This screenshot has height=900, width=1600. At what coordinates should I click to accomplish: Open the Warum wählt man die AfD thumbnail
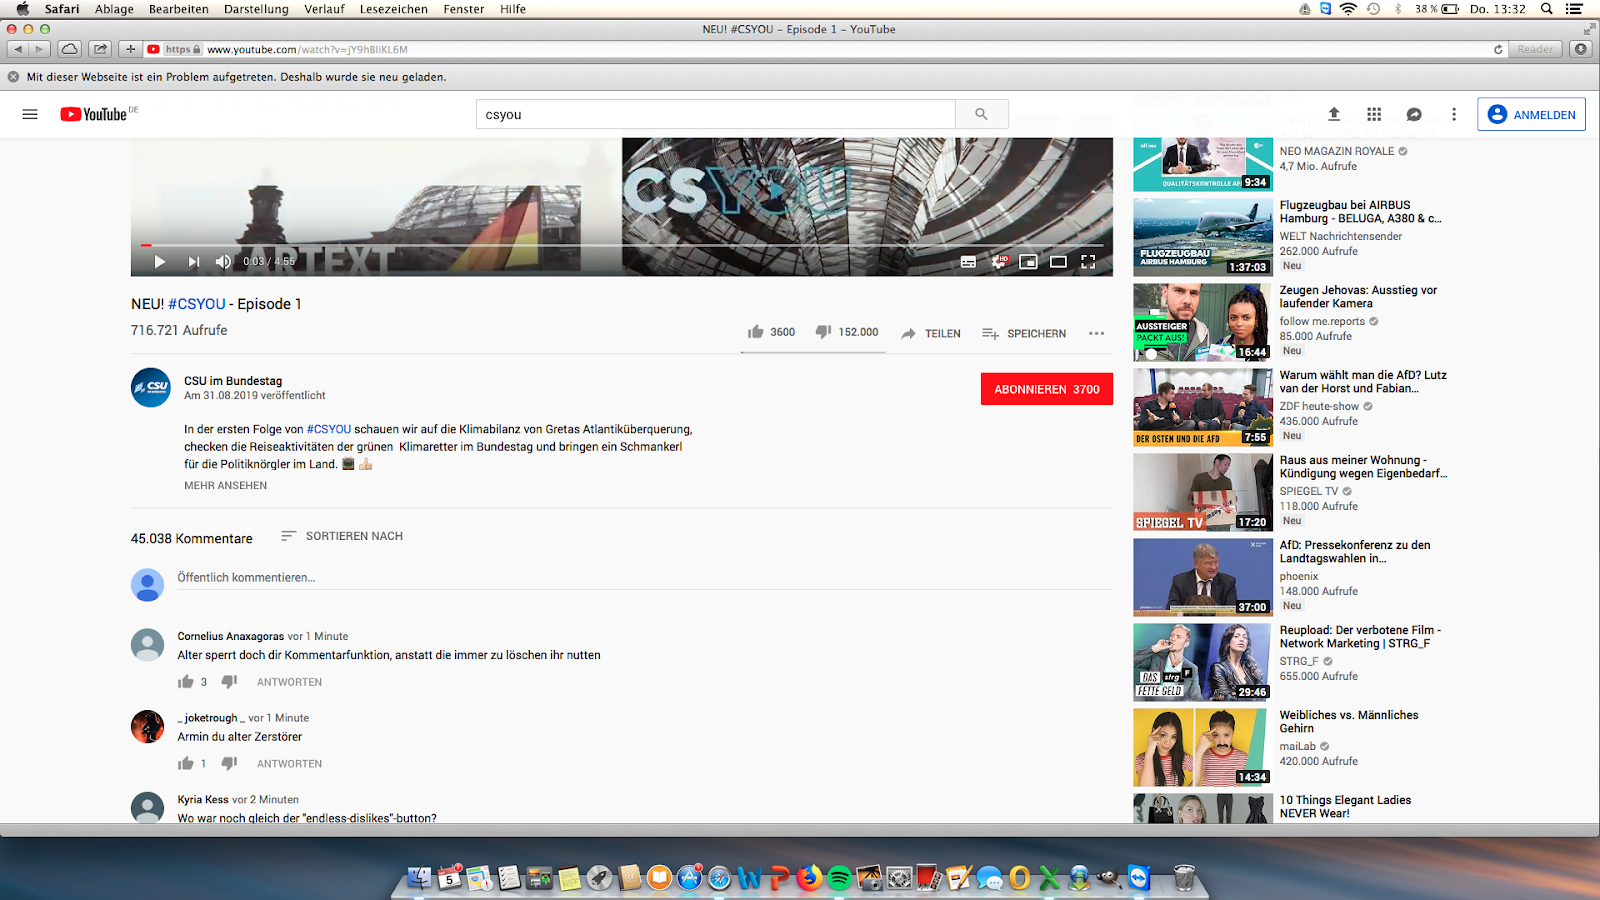tap(1203, 407)
